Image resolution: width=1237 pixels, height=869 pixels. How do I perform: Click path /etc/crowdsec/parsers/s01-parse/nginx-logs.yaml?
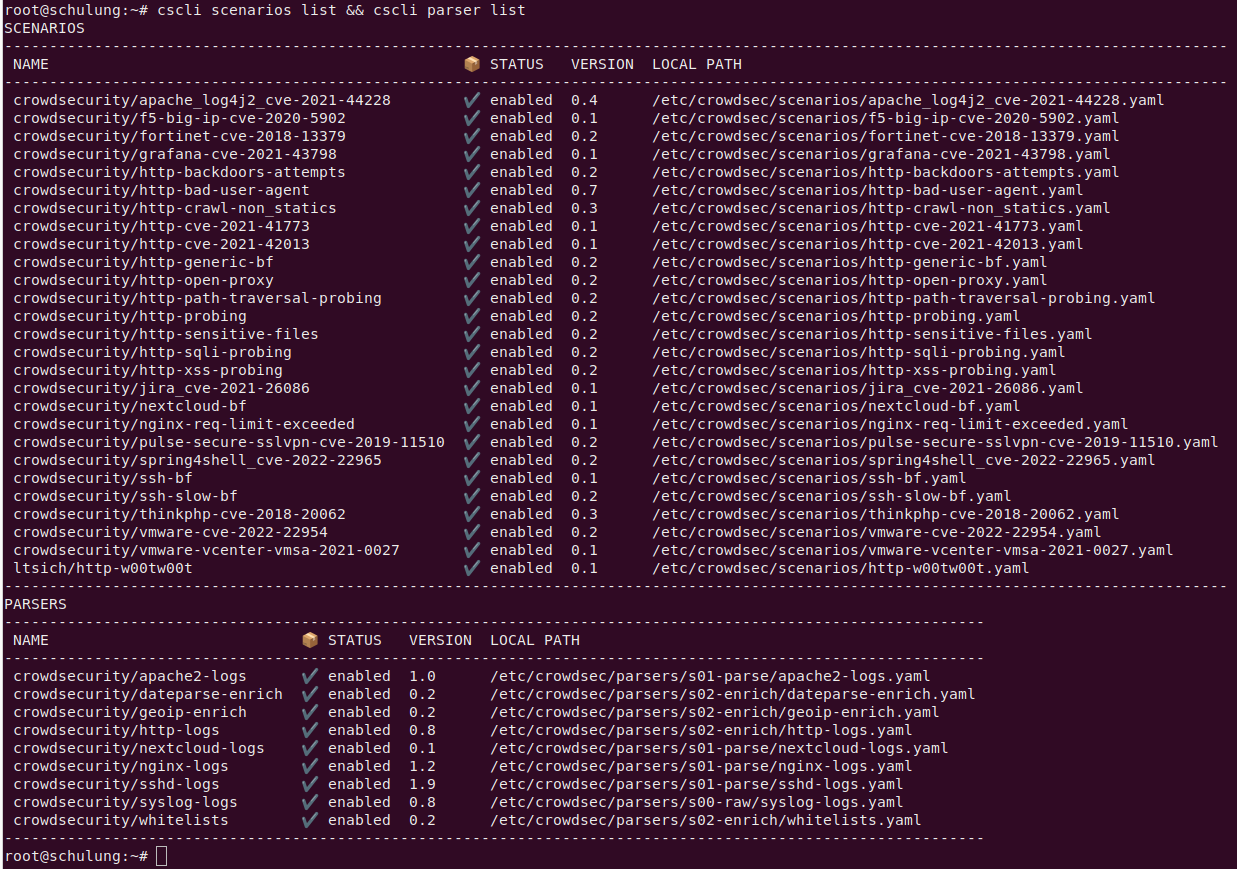[x=701, y=766]
